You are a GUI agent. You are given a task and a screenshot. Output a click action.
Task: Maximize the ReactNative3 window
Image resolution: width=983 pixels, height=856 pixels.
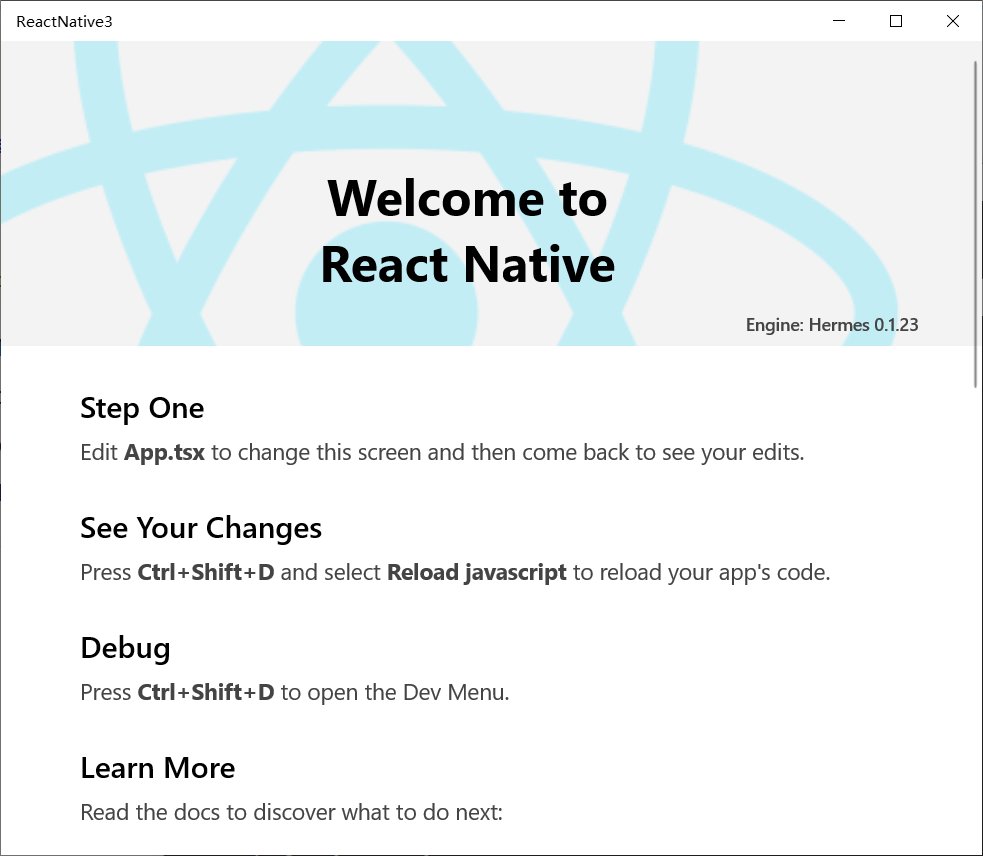click(x=896, y=21)
